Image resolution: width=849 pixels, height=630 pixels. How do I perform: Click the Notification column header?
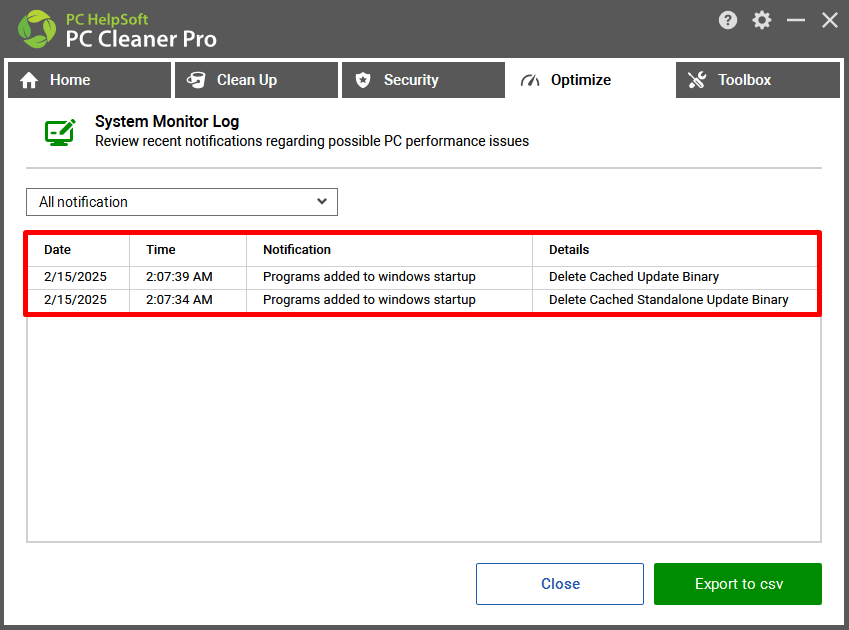297,250
